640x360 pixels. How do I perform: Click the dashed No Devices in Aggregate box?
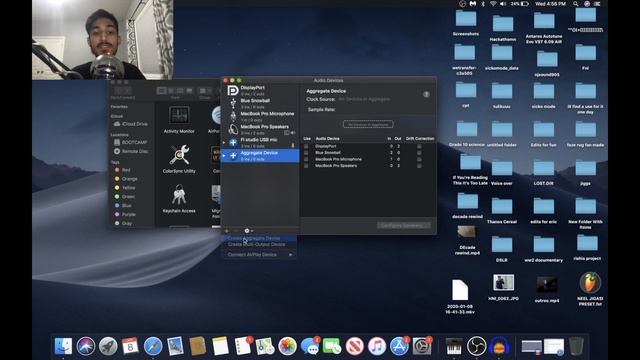368,124
